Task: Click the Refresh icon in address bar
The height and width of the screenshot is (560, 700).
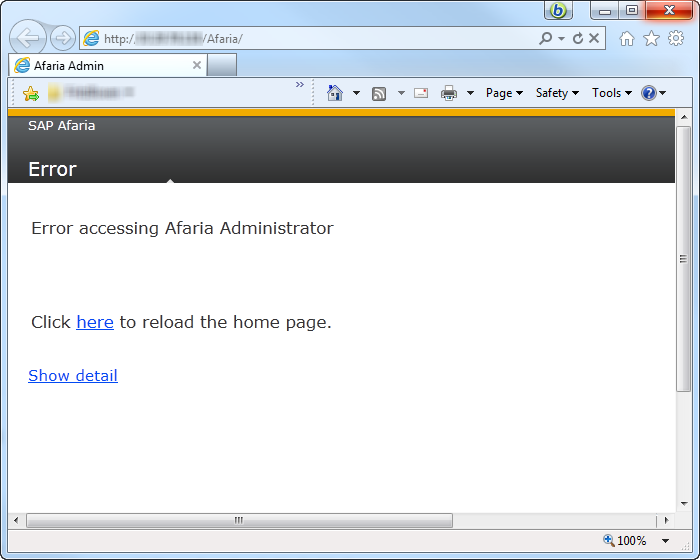Action: (x=578, y=38)
